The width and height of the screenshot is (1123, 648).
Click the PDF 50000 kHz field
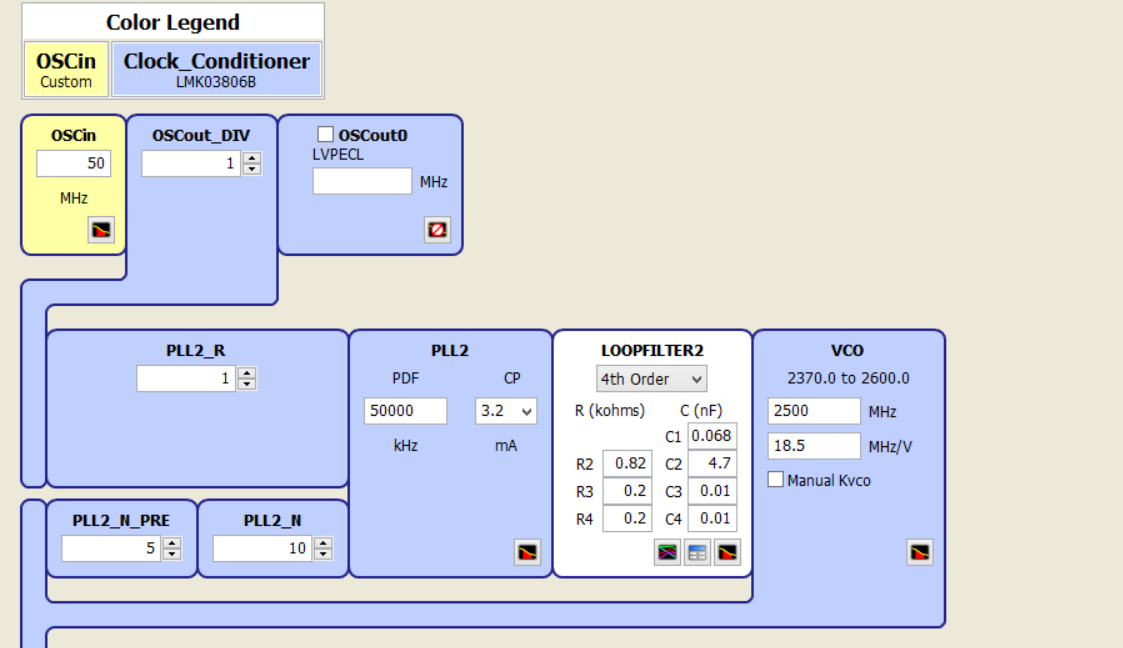pyautogui.click(x=405, y=411)
